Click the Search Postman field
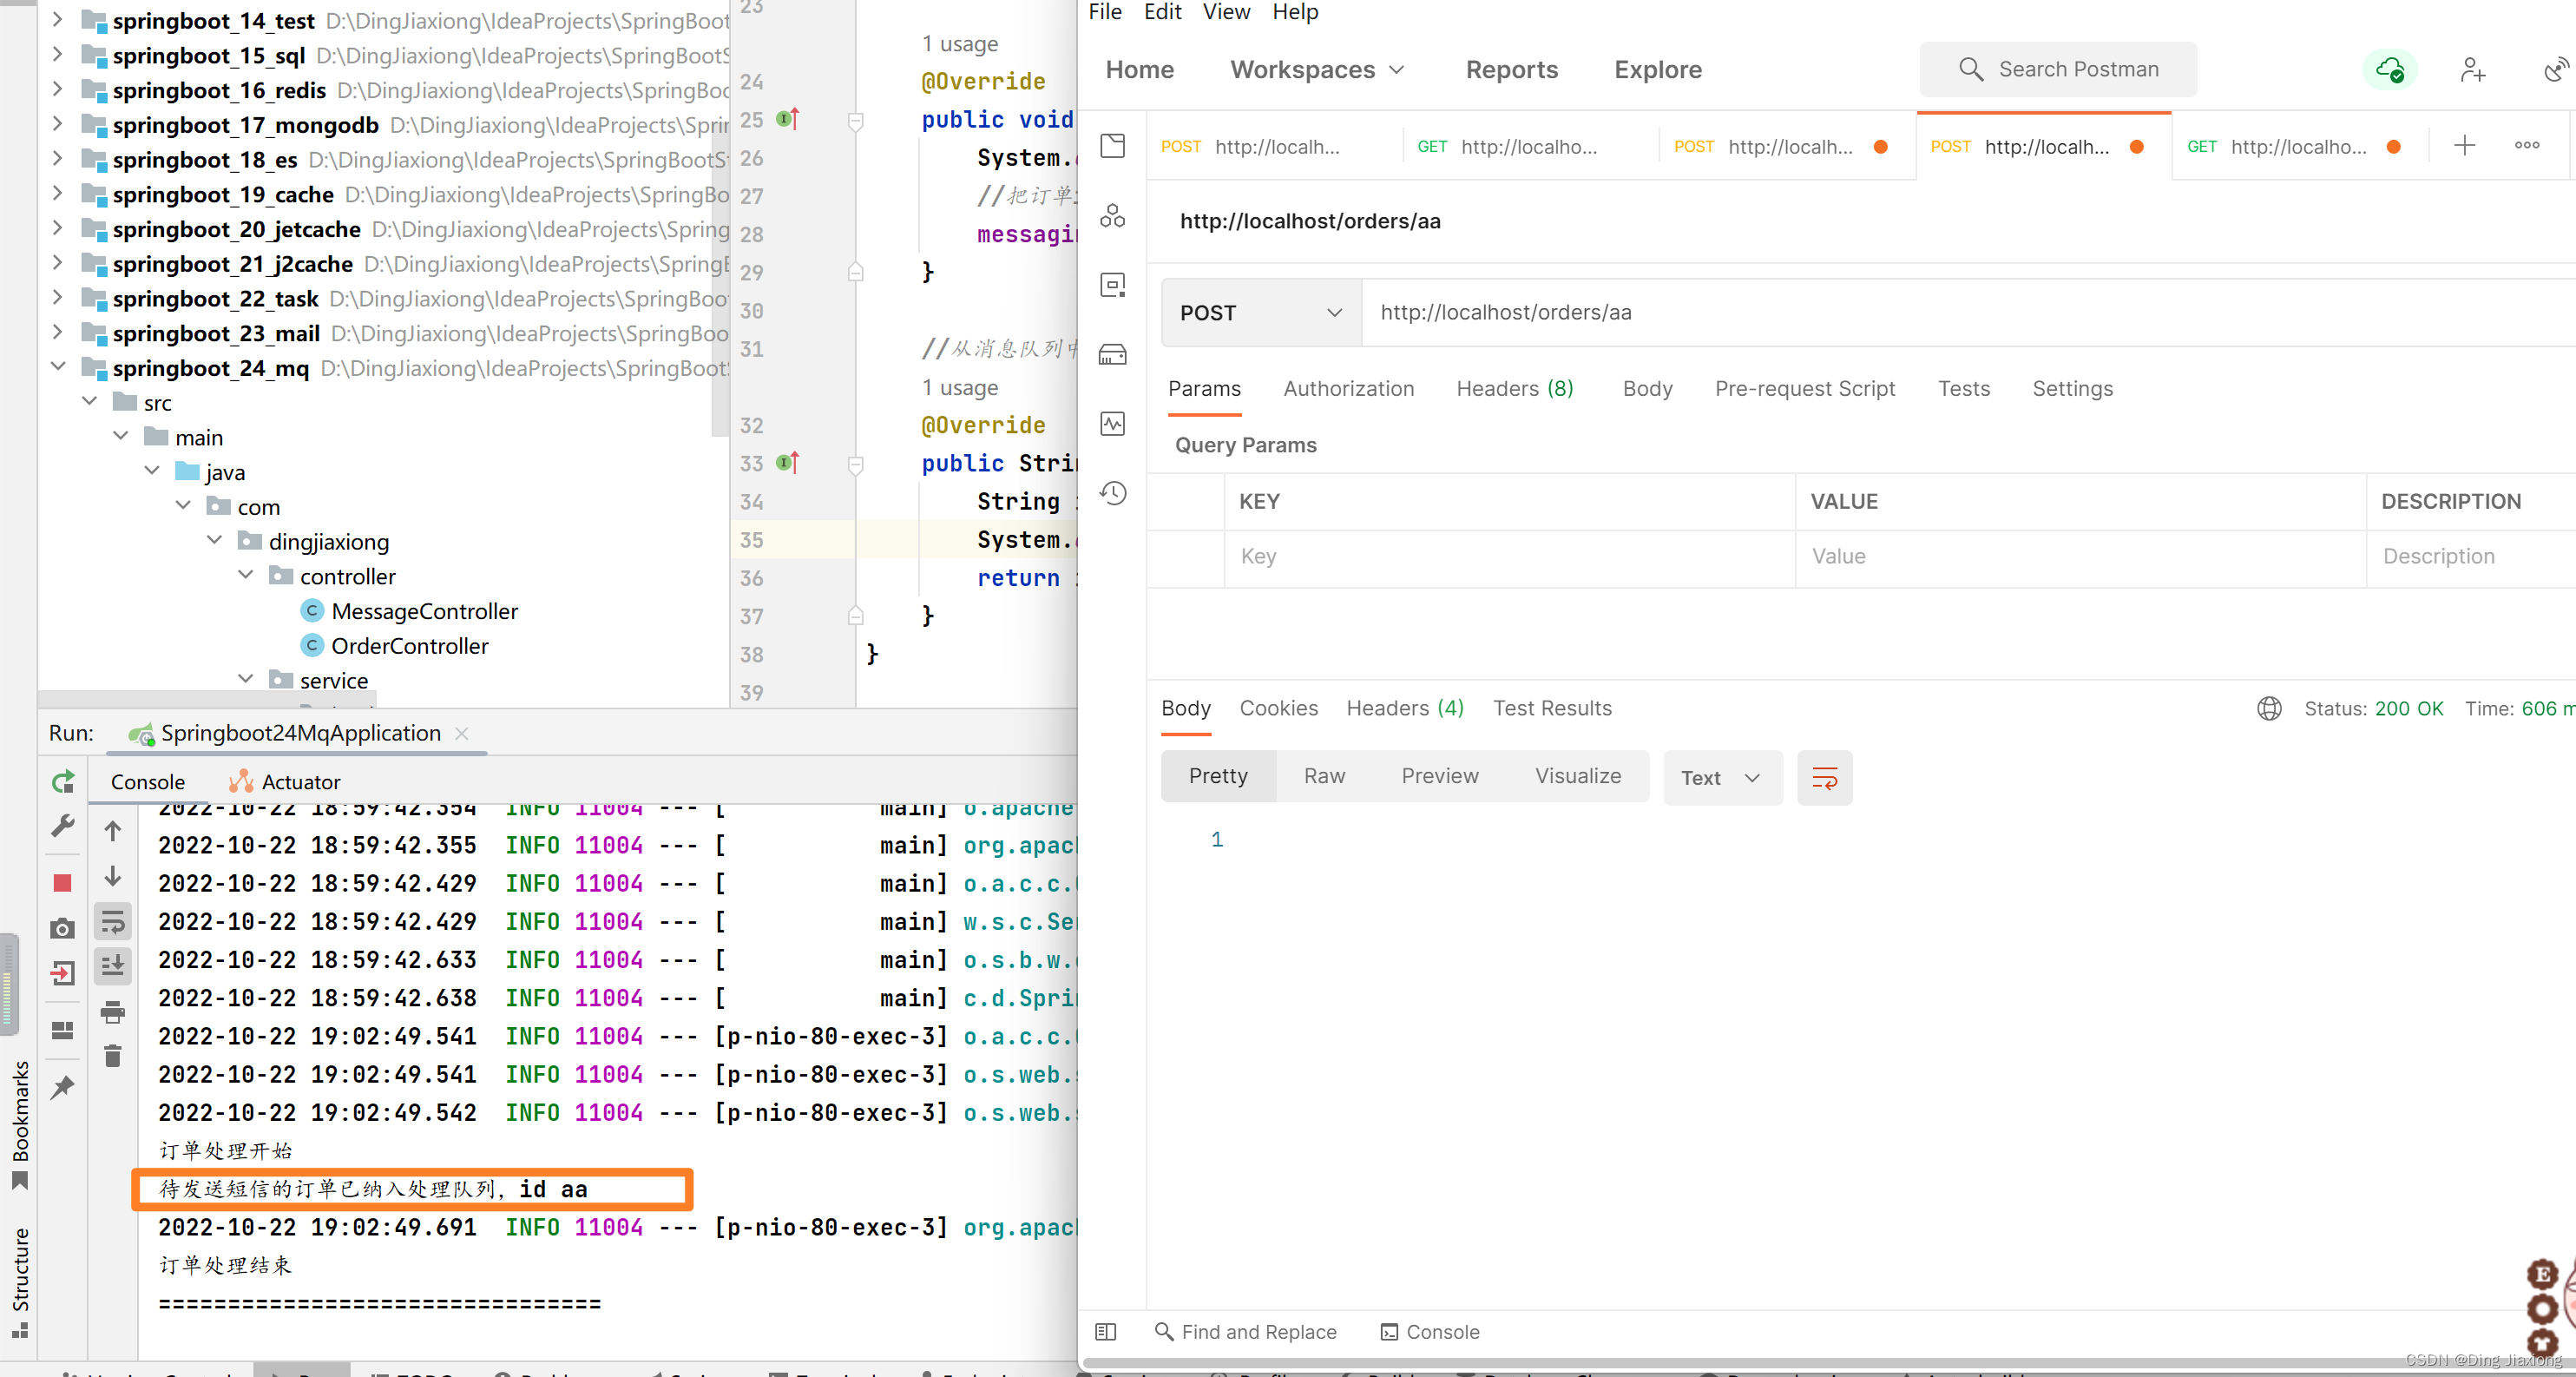 coord(2058,69)
